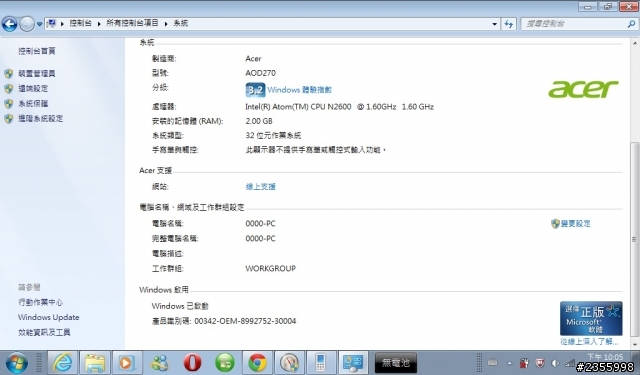Image resolution: width=640 pixels, height=375 pixels.
Task: Open 遠端設定 remote settings link
Action: pyautogui.click(x=33, y=89)
